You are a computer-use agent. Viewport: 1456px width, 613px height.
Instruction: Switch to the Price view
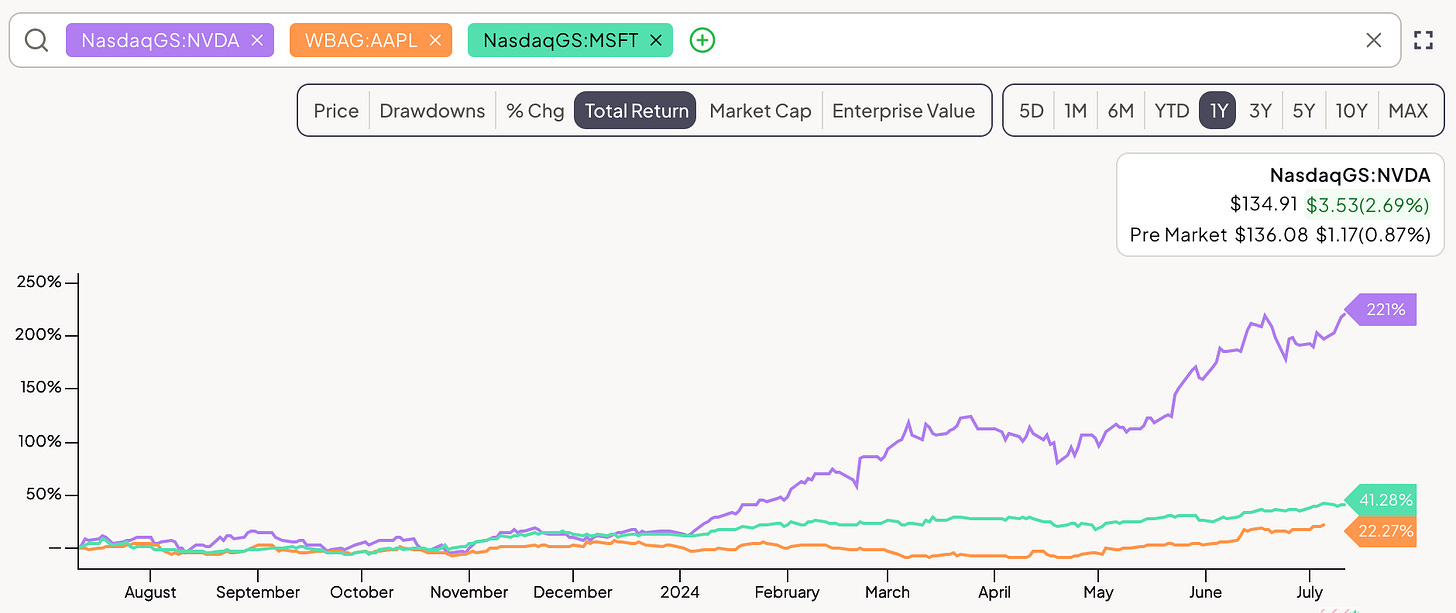point(336,111)
